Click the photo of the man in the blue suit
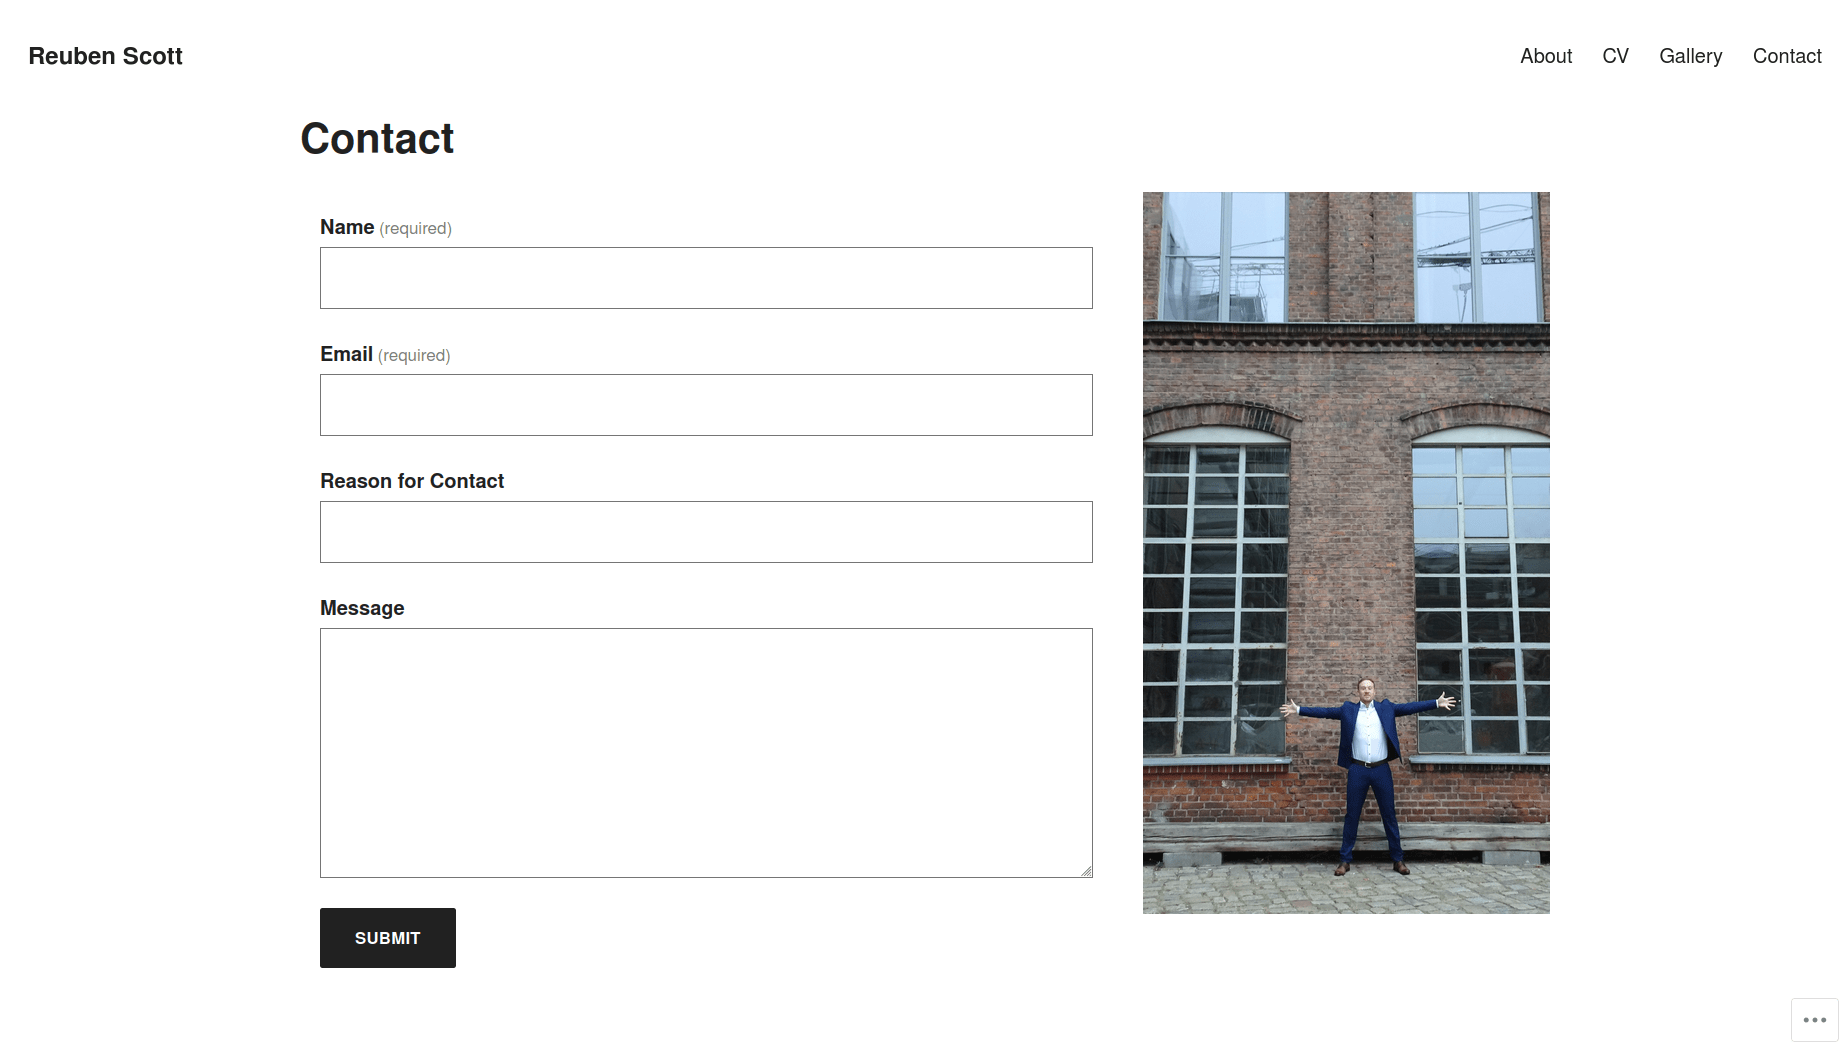 click(x=1346, y=552)
